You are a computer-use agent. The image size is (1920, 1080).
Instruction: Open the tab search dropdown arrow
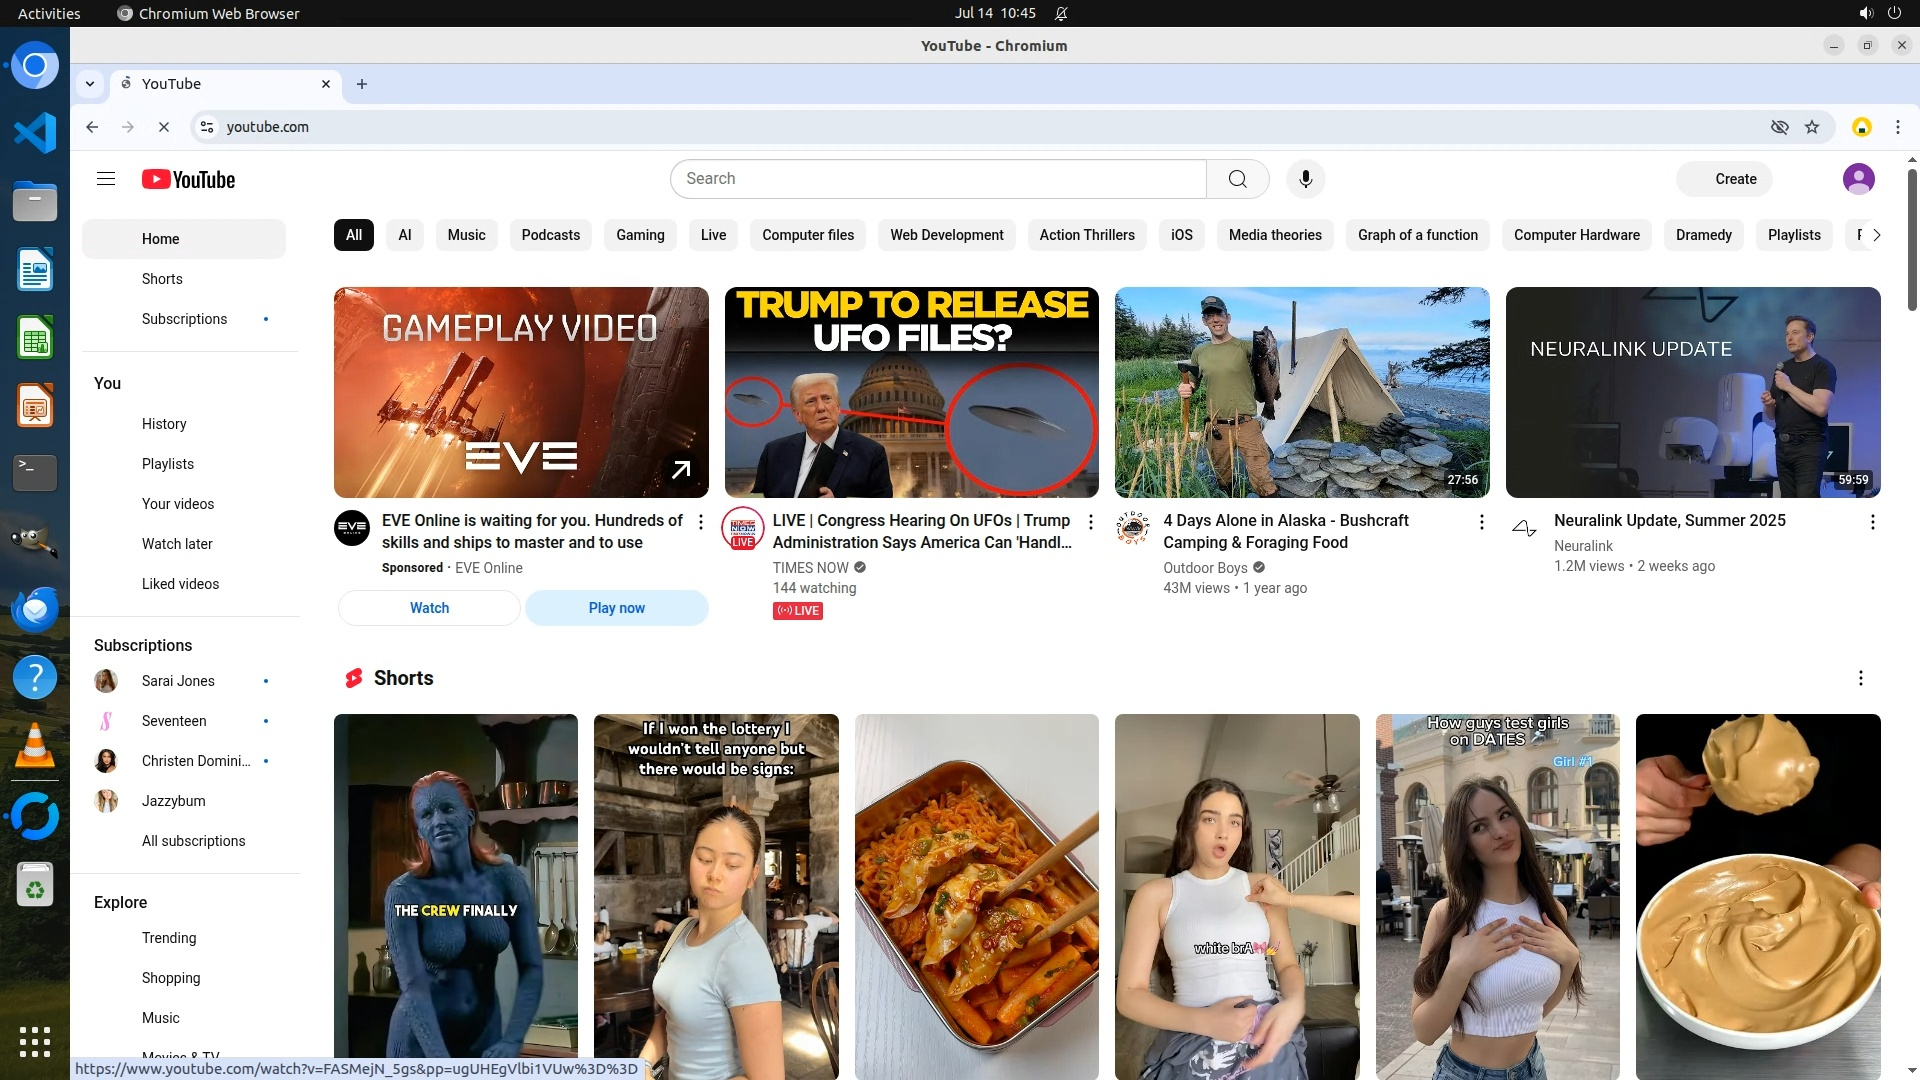(x=90, y=84)
